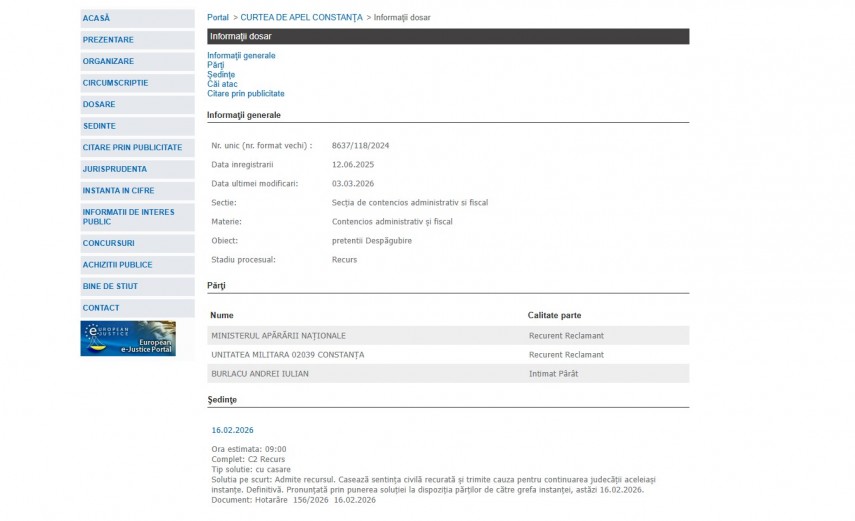Screen dimensions: 855x521
Task: Open the European e-Justice Portal banner
Action: point(128,339)
